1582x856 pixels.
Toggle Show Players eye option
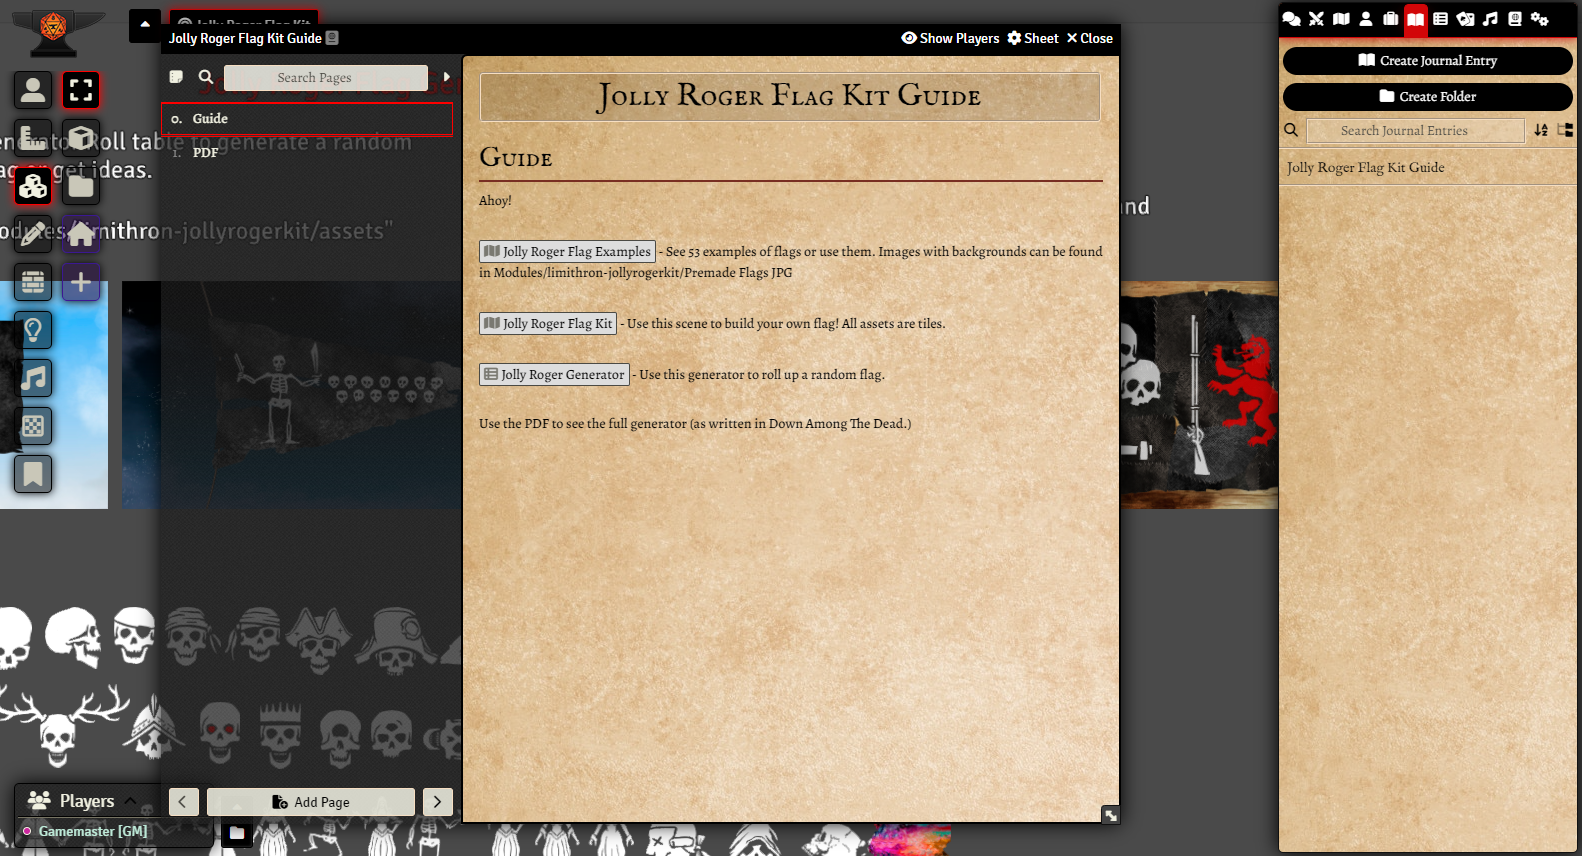click(x=950, y=38)
